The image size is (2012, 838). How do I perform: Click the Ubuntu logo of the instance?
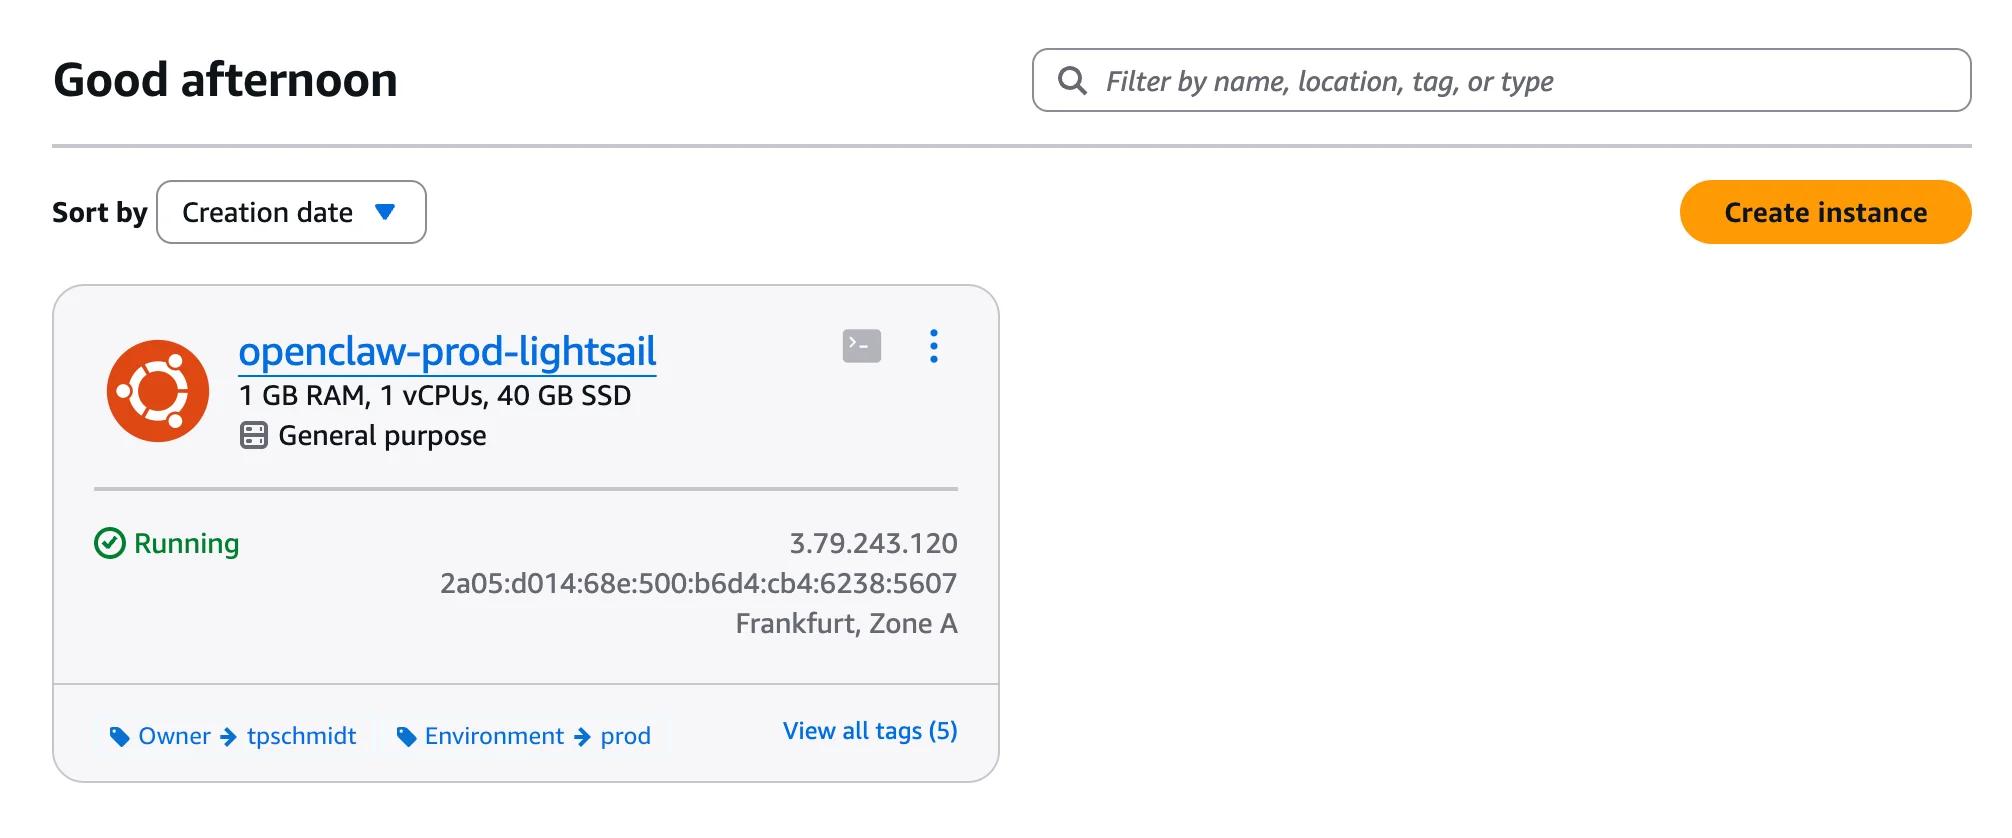click(x=158, y=391)
